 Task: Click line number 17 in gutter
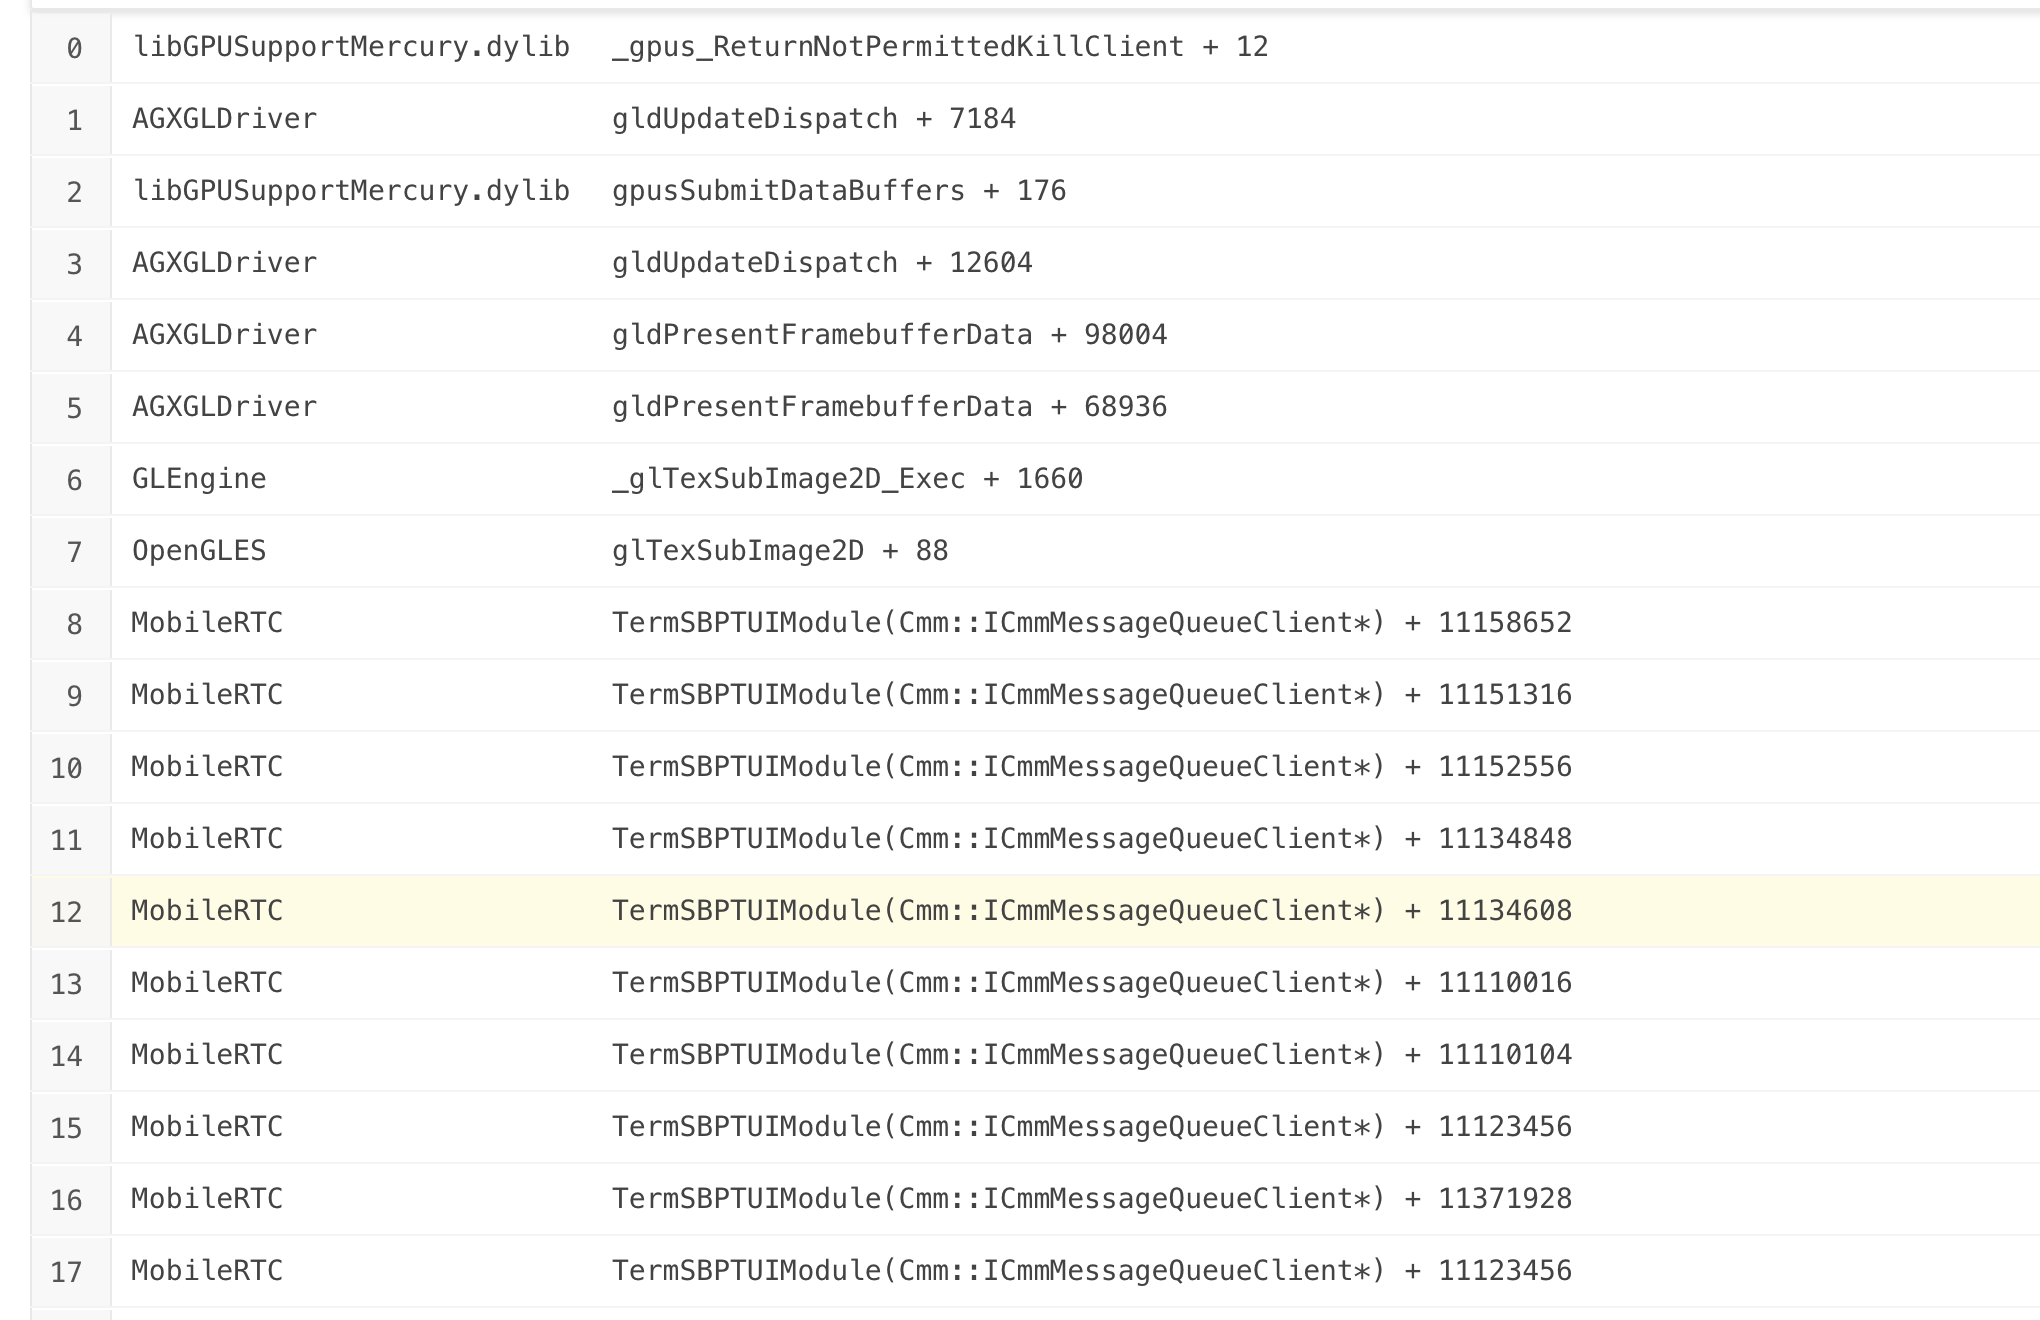point(66,1272)
